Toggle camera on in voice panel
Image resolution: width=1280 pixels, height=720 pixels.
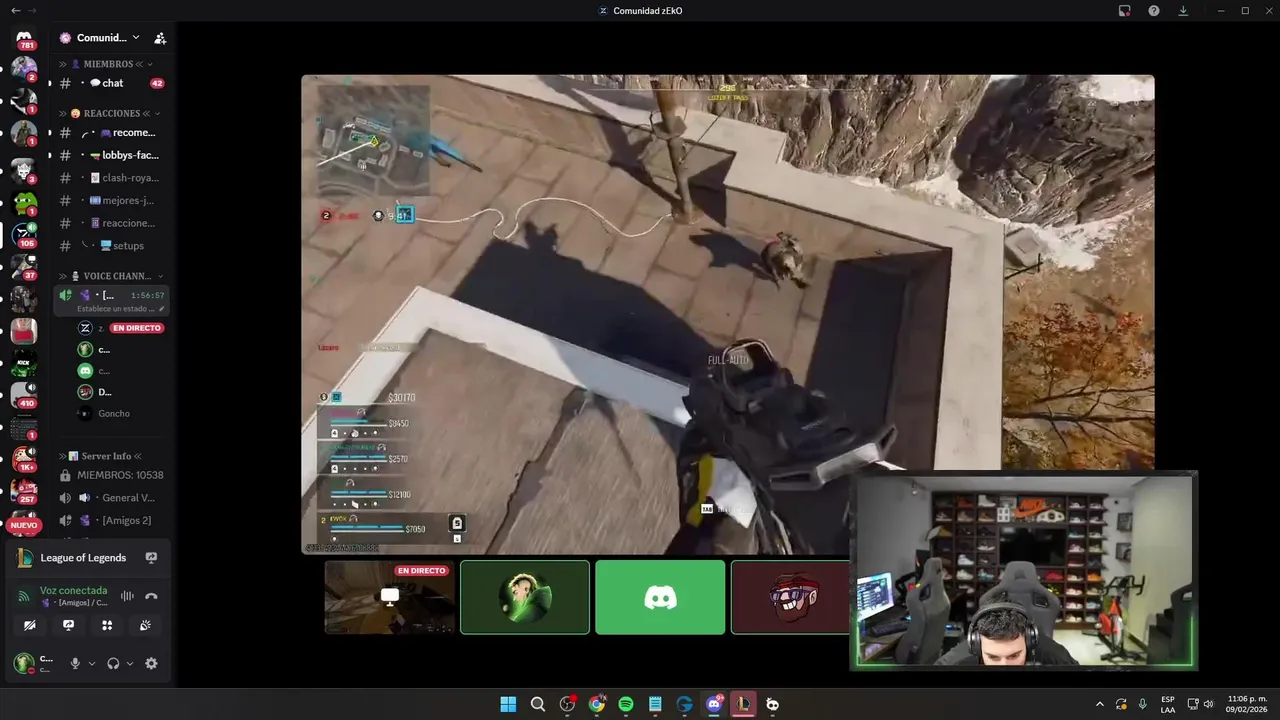(30, 625)
